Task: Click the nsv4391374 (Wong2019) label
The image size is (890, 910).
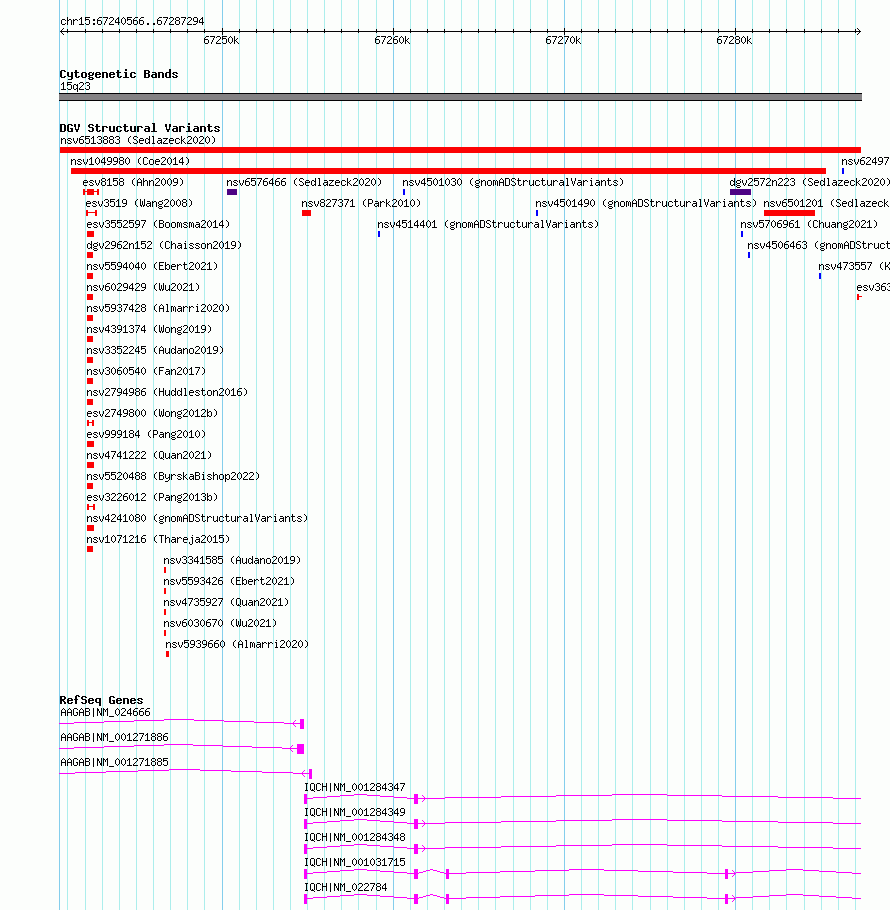Action: [149, 329]
